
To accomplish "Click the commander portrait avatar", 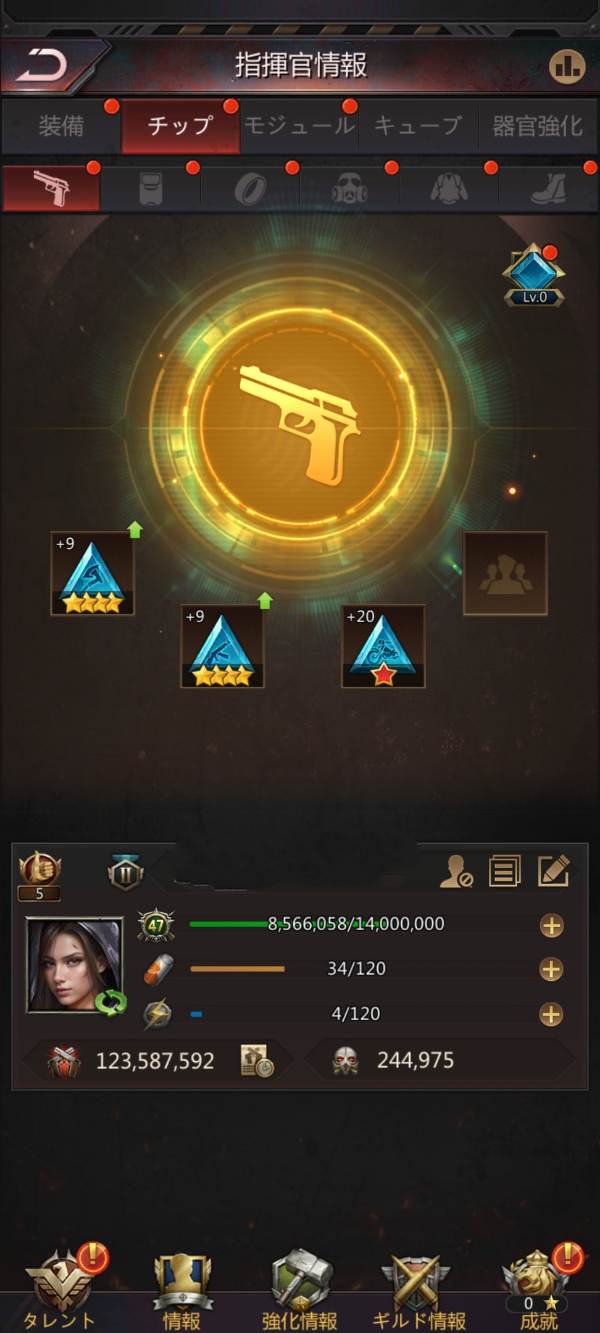I will [x=75, y=966].
